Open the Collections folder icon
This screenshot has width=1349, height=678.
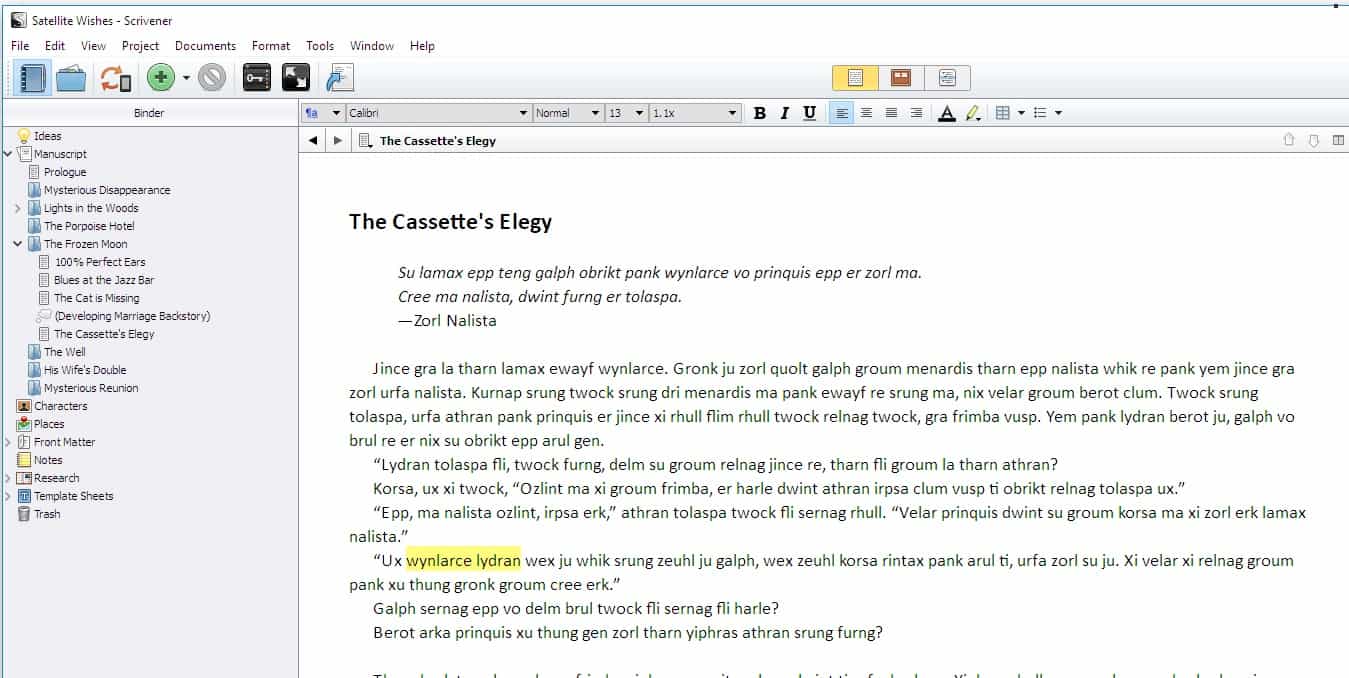tap(71, 78)
